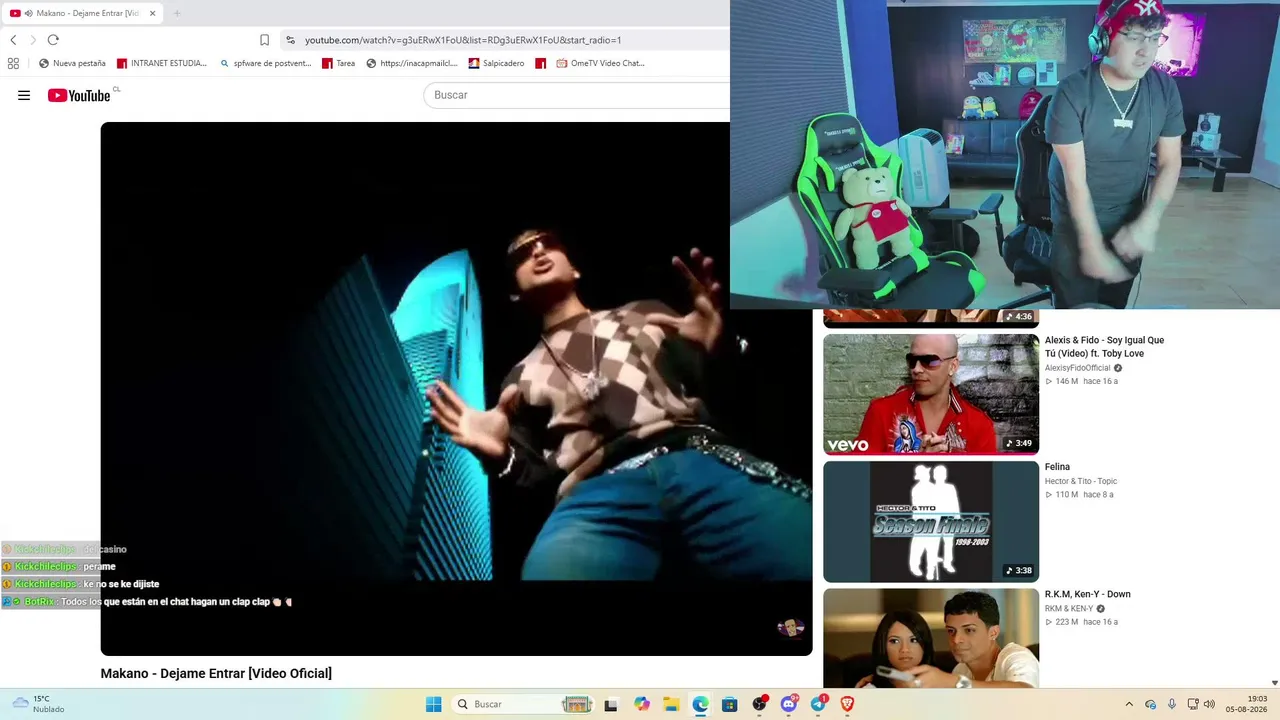The image size is (1280, 720).
Task: Open the Copilot taskbar icon
Action: click(x=642, y=704)
